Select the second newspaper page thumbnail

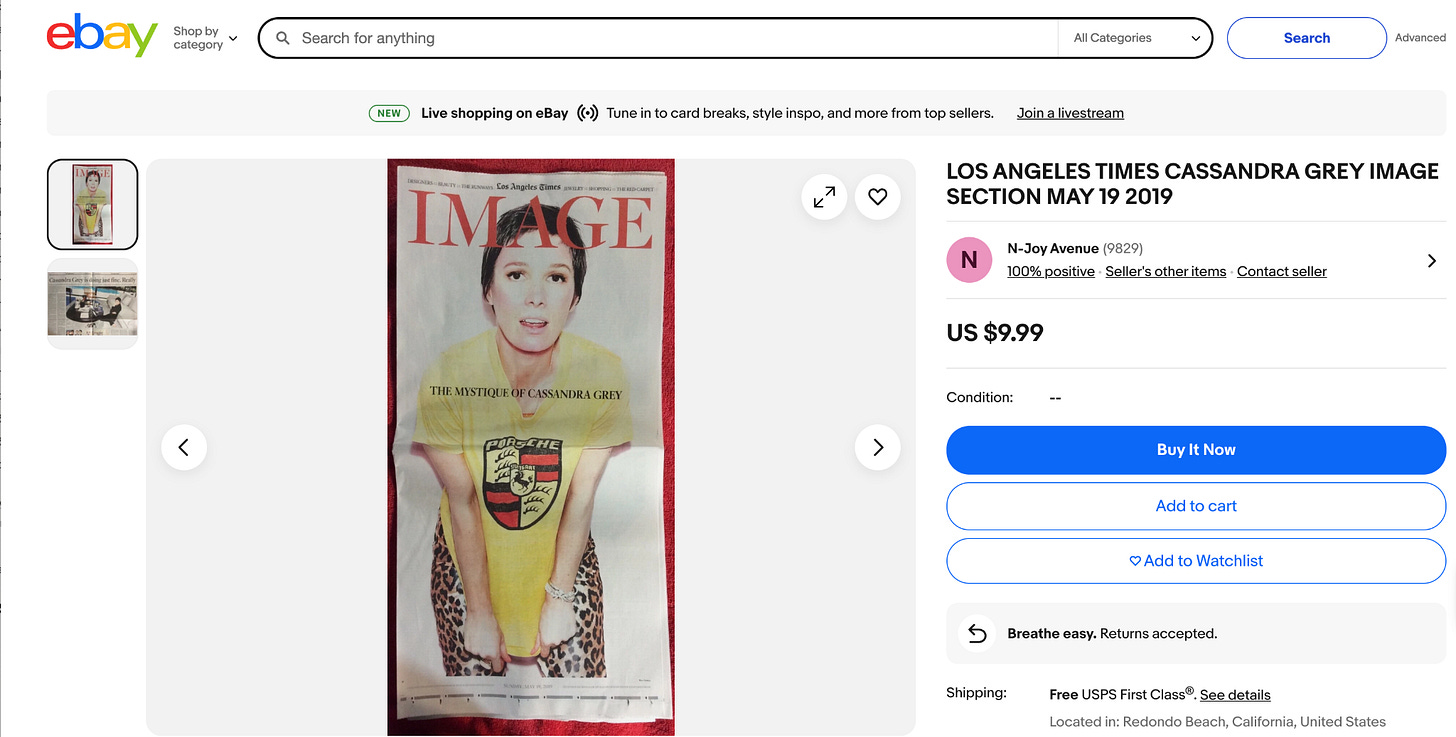coord(92,304)
